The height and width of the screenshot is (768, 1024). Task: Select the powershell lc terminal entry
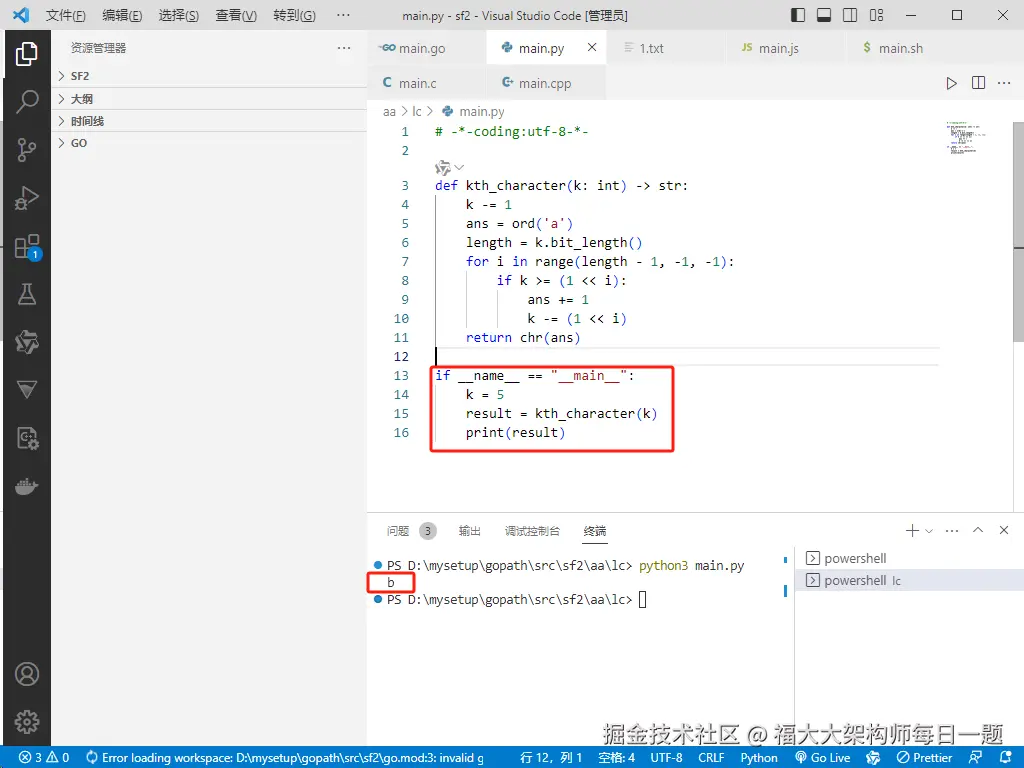pos(909,581)
